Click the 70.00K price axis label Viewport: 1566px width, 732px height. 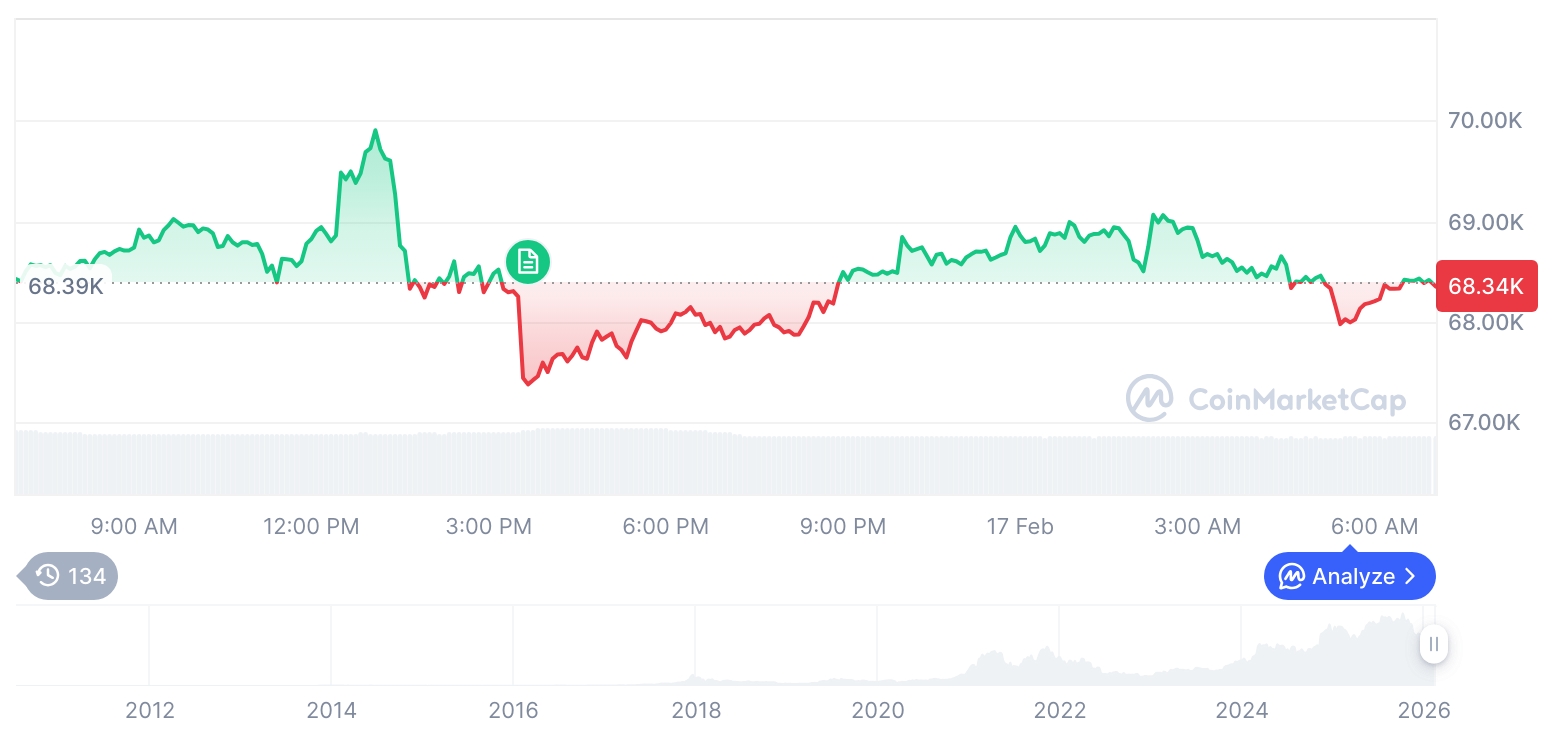point(1485,121)
